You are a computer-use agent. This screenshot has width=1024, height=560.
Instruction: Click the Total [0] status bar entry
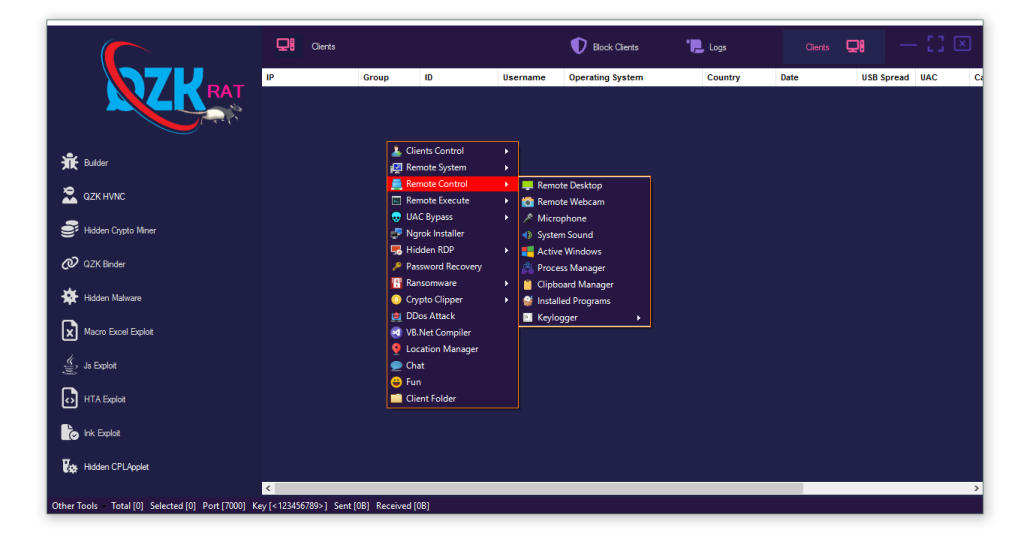(127, 506)
